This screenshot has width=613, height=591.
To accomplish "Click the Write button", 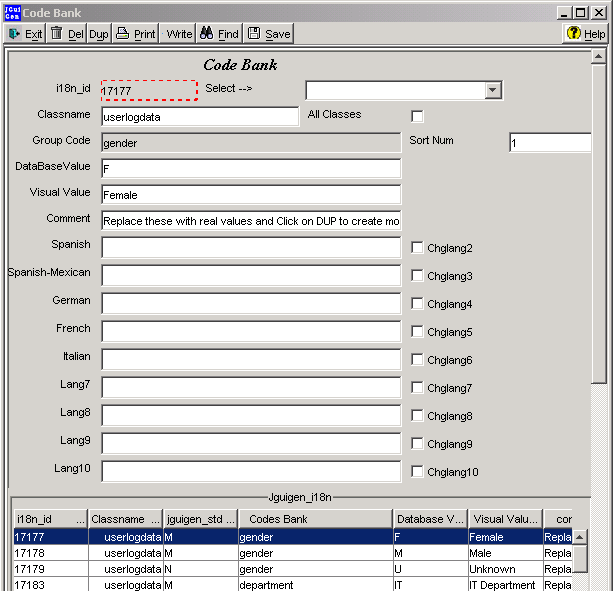I will (x=178, y=34).
